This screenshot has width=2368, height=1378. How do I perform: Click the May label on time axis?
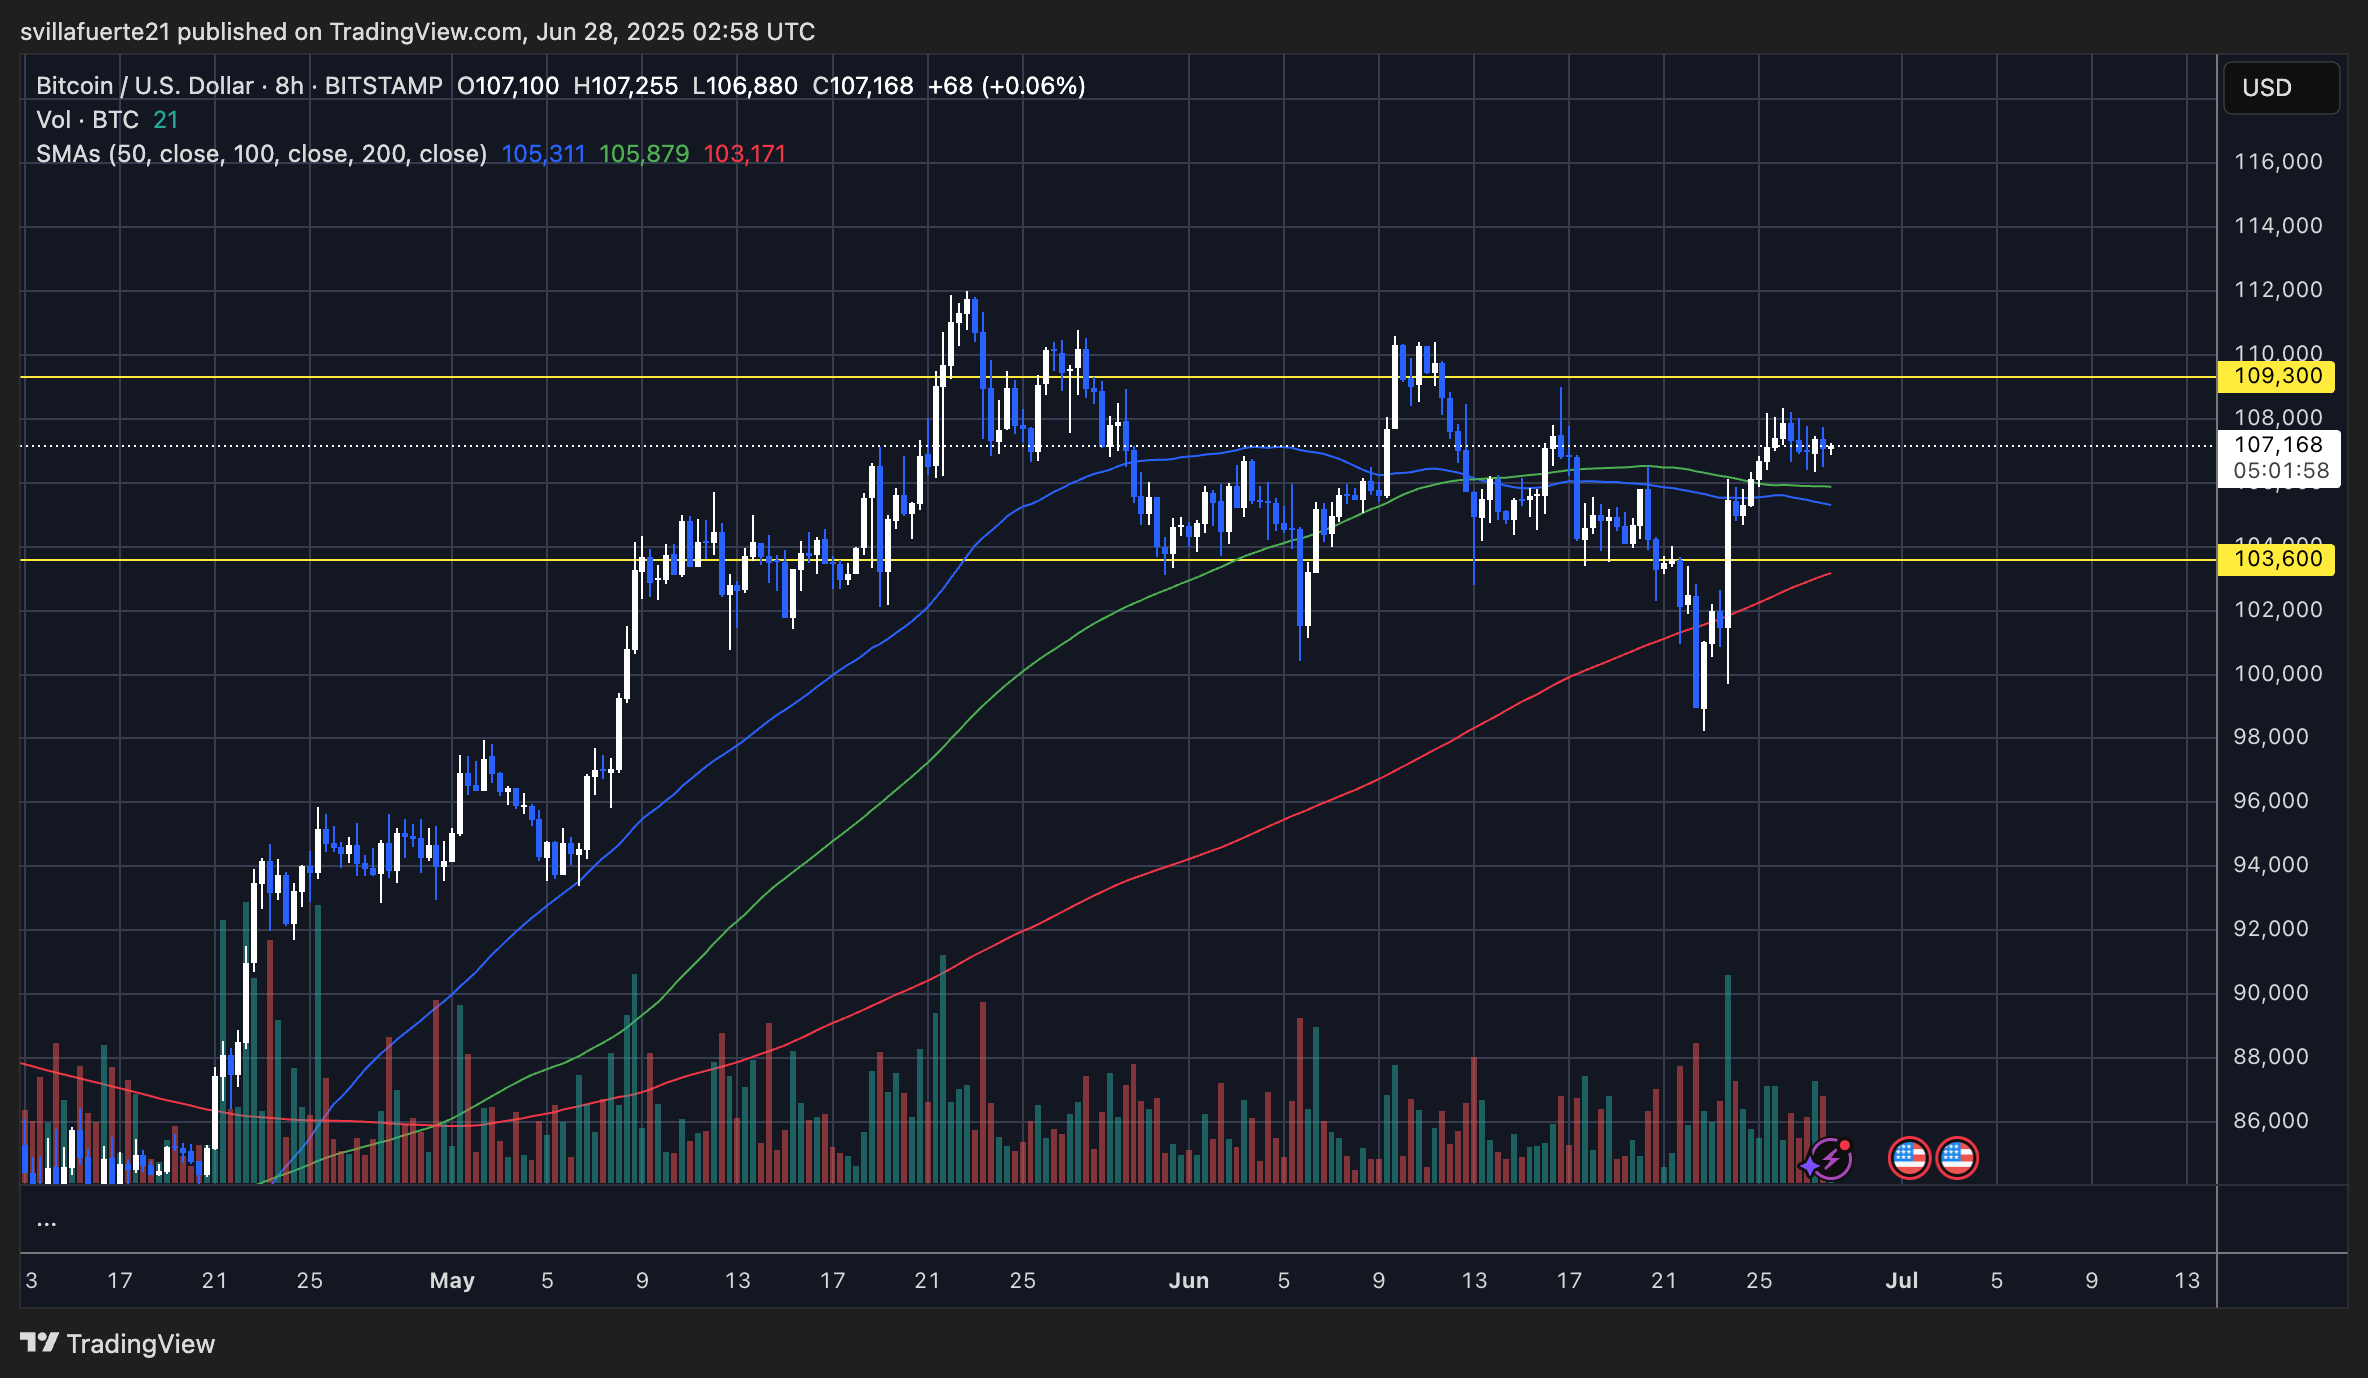[x=452, y=1280]
